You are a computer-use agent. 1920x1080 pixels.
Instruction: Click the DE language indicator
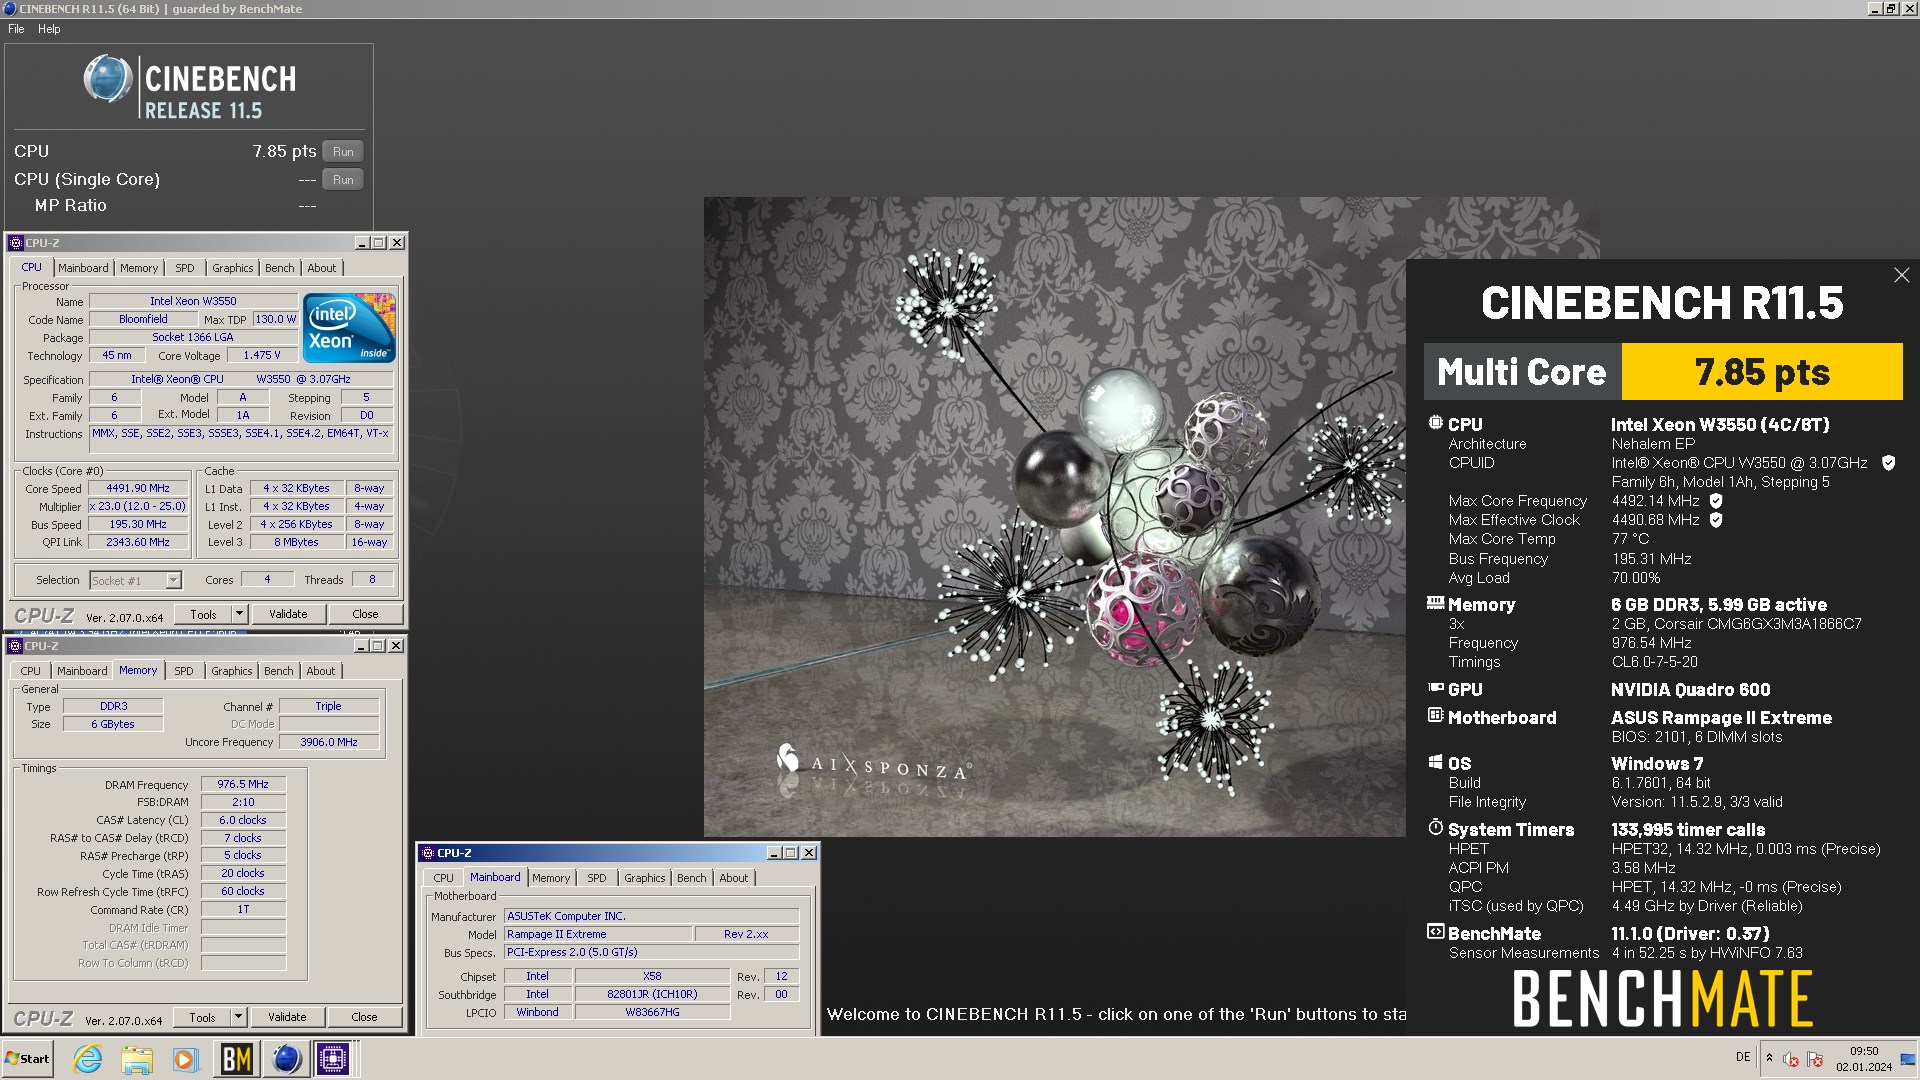tap(1743, 1057)
